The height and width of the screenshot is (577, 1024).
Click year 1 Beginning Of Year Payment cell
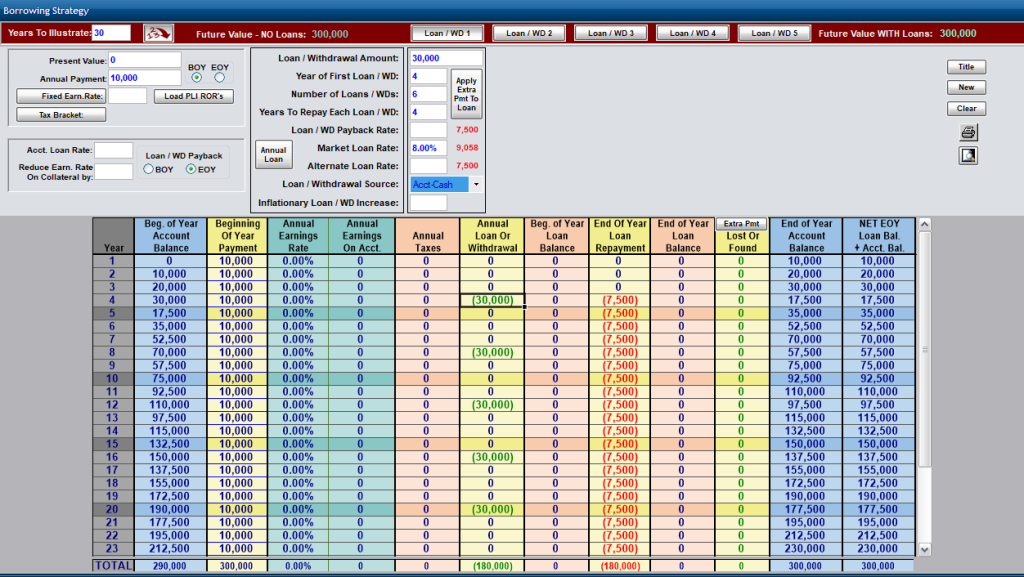point(237,261)
